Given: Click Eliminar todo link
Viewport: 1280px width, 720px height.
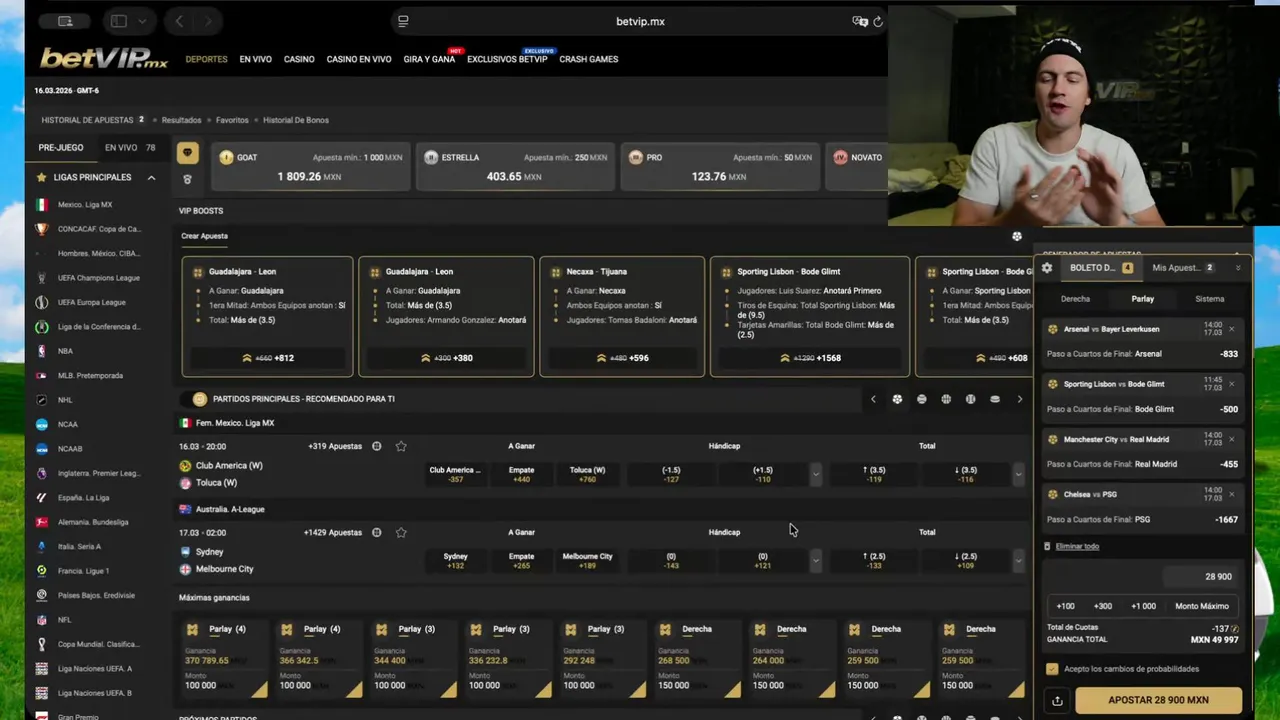Looking at the screenshot, I should (x=1077, y=546).
